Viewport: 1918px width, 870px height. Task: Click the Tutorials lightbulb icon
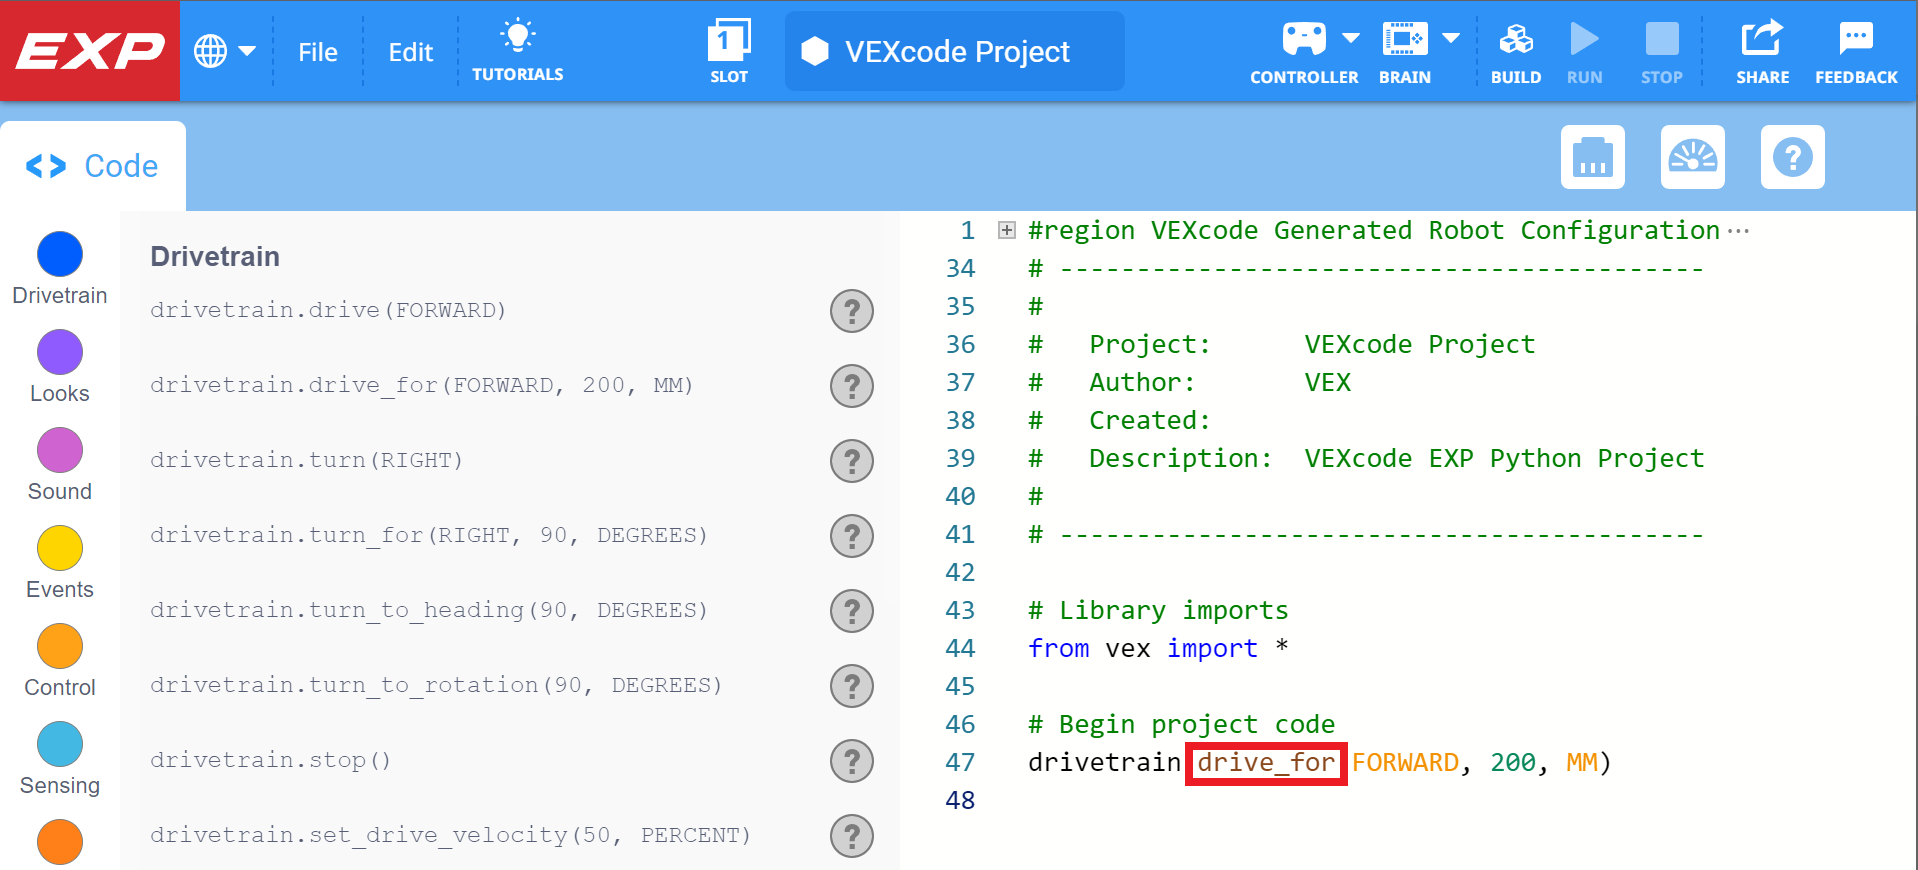click(x=517, y=37)
